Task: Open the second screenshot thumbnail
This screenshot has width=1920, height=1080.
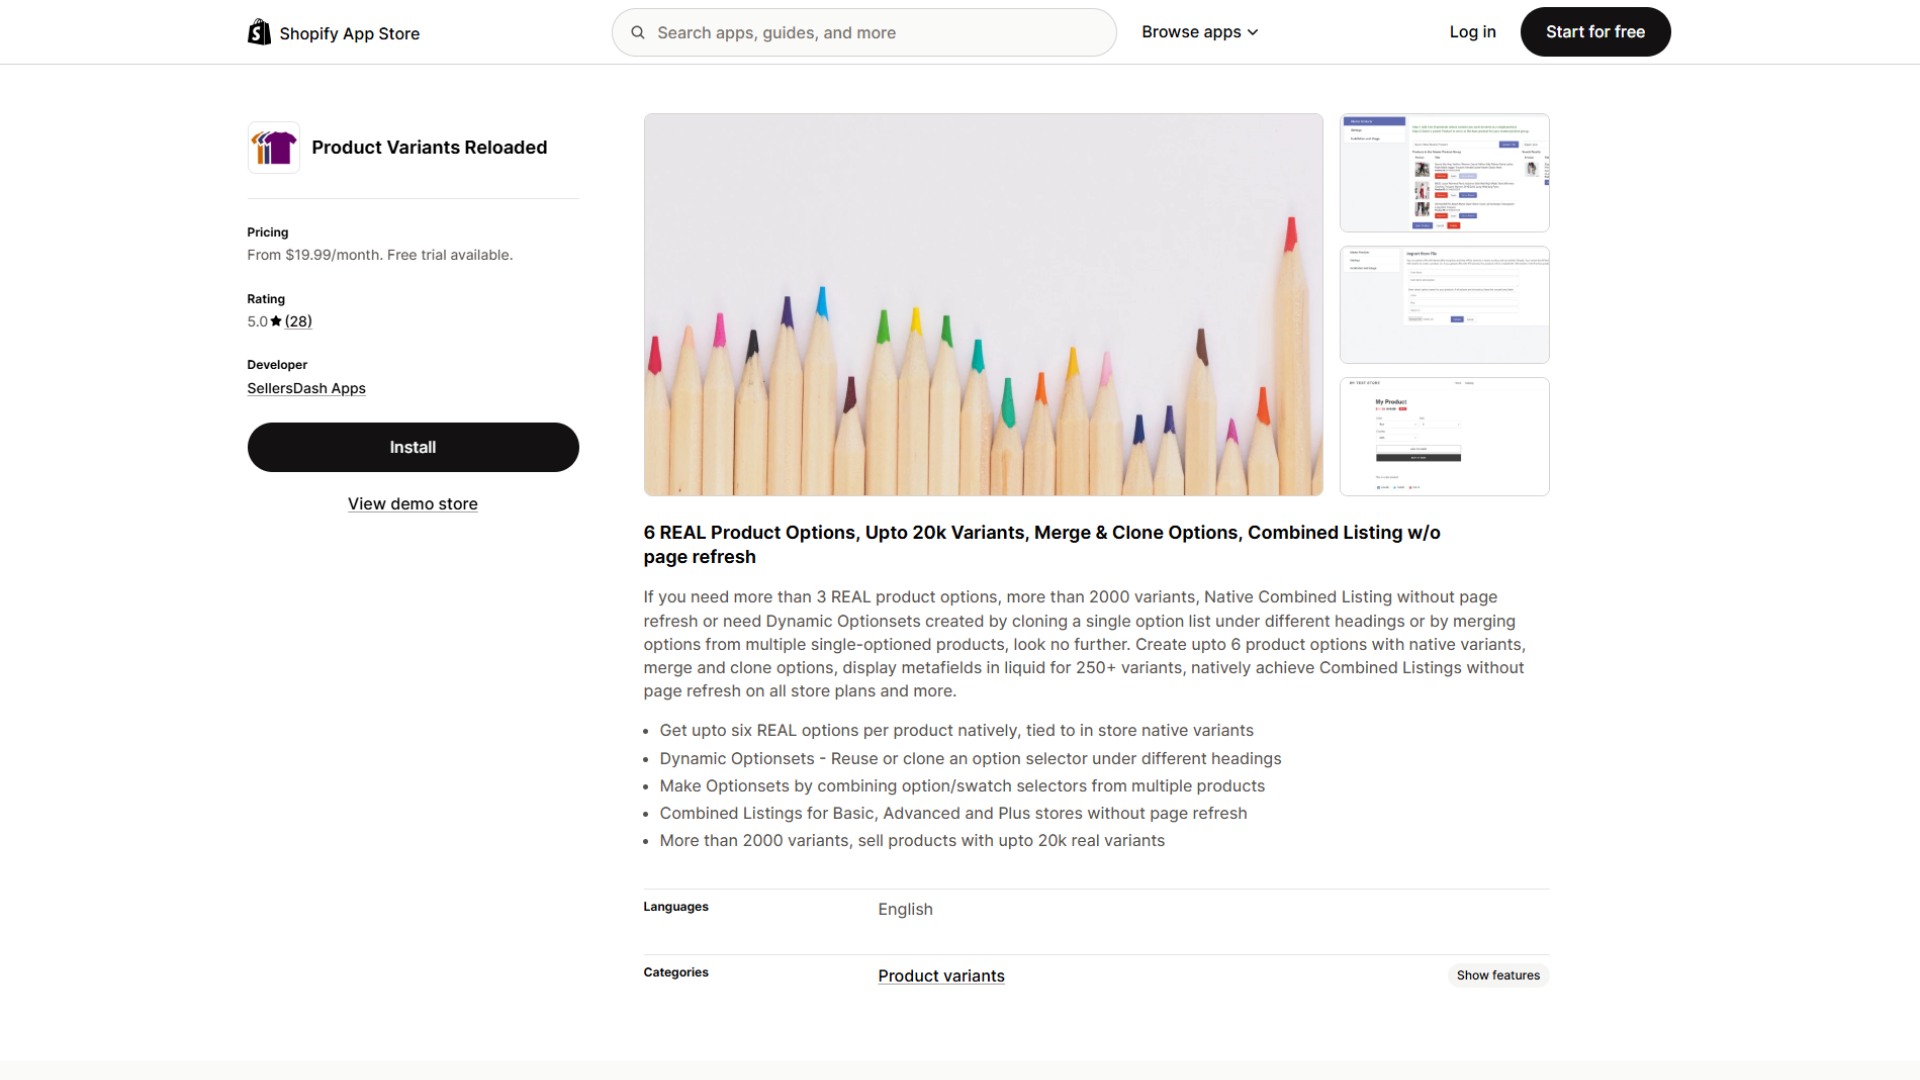Action: coord(1444,305)
